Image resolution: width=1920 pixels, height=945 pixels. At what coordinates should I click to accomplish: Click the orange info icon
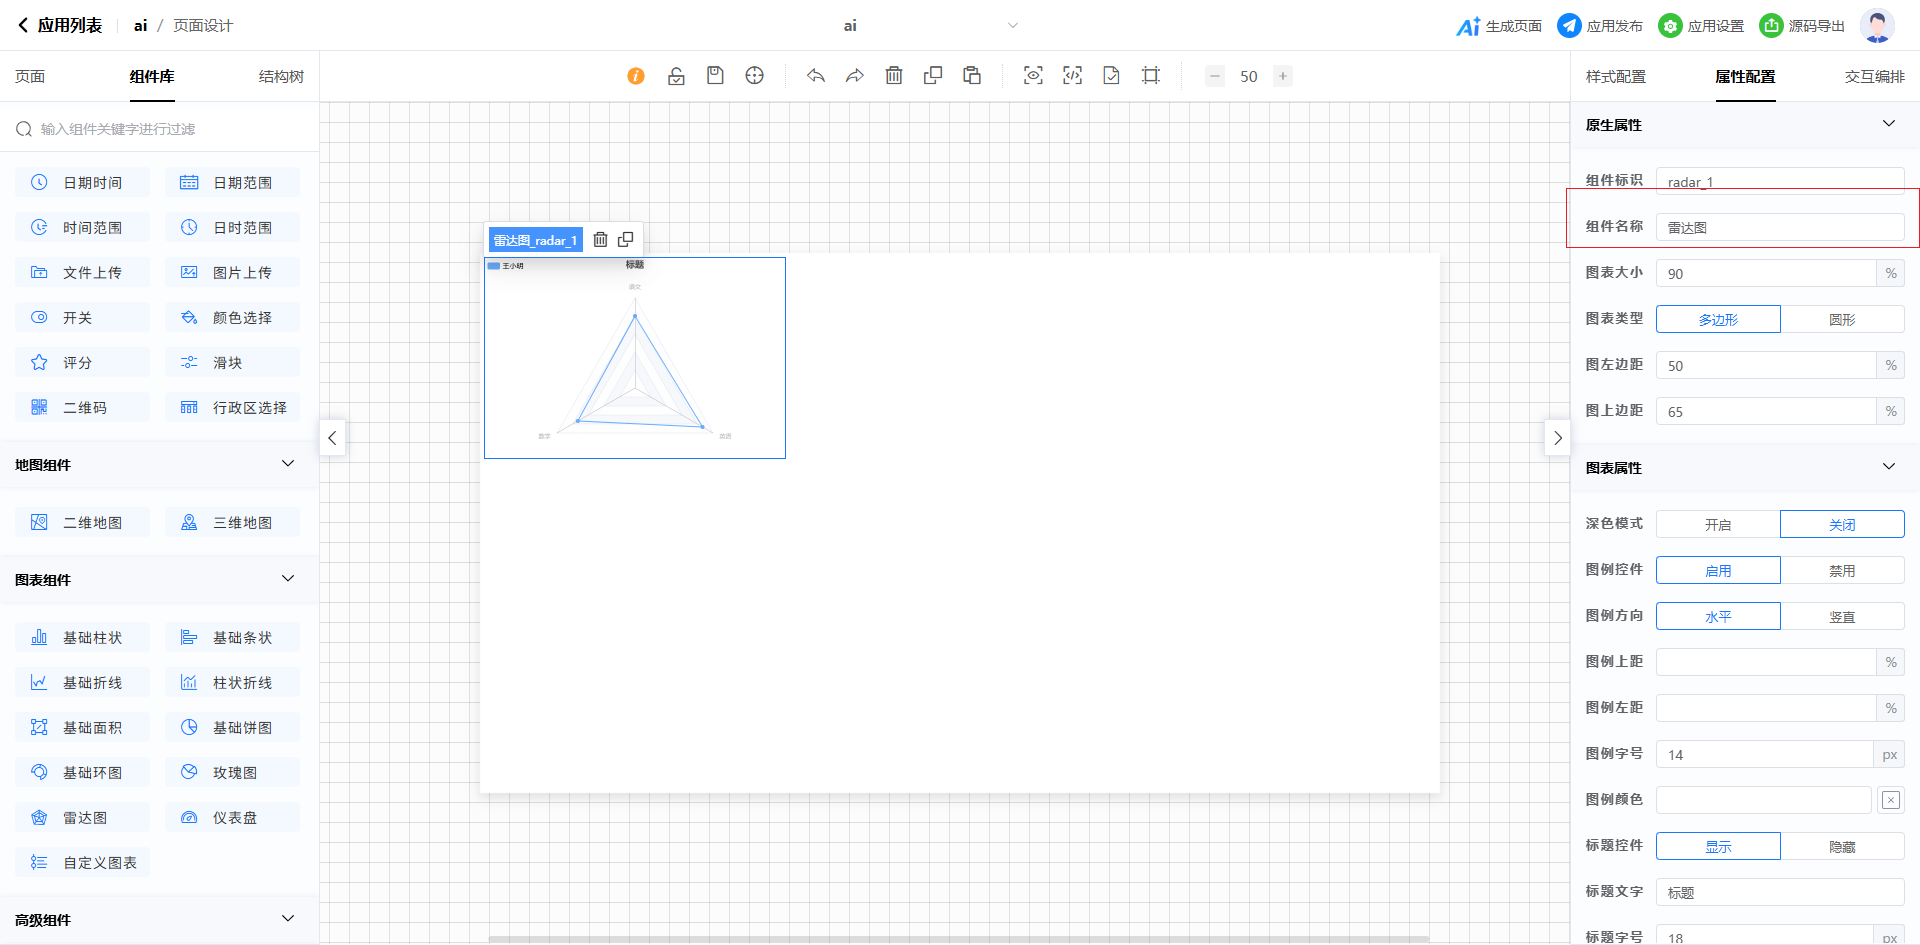click(636, 76)
